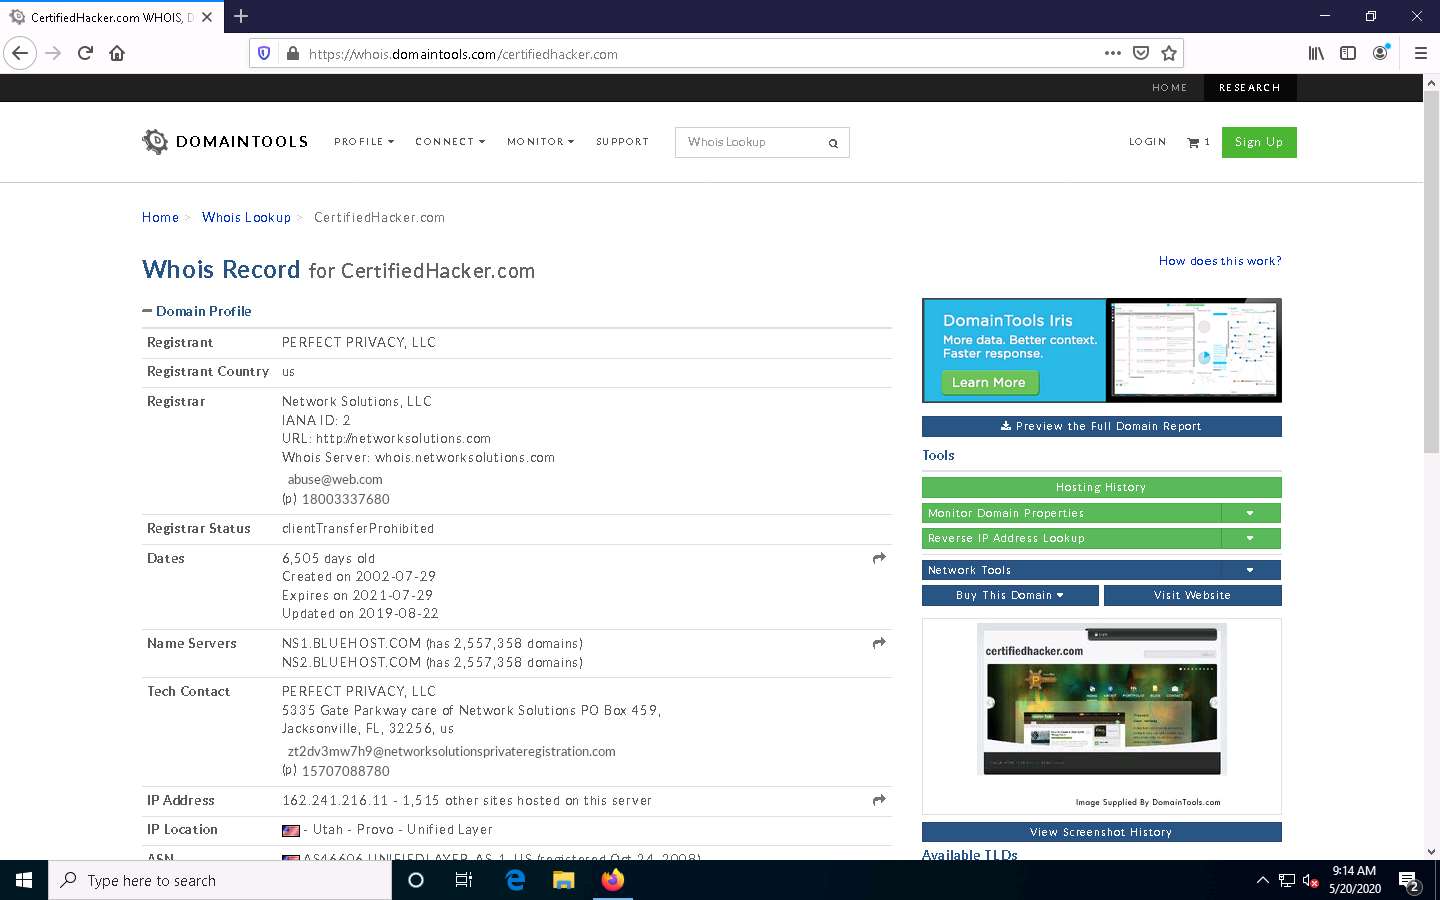Click the share arrow in IP Address row

pos(879,800)
